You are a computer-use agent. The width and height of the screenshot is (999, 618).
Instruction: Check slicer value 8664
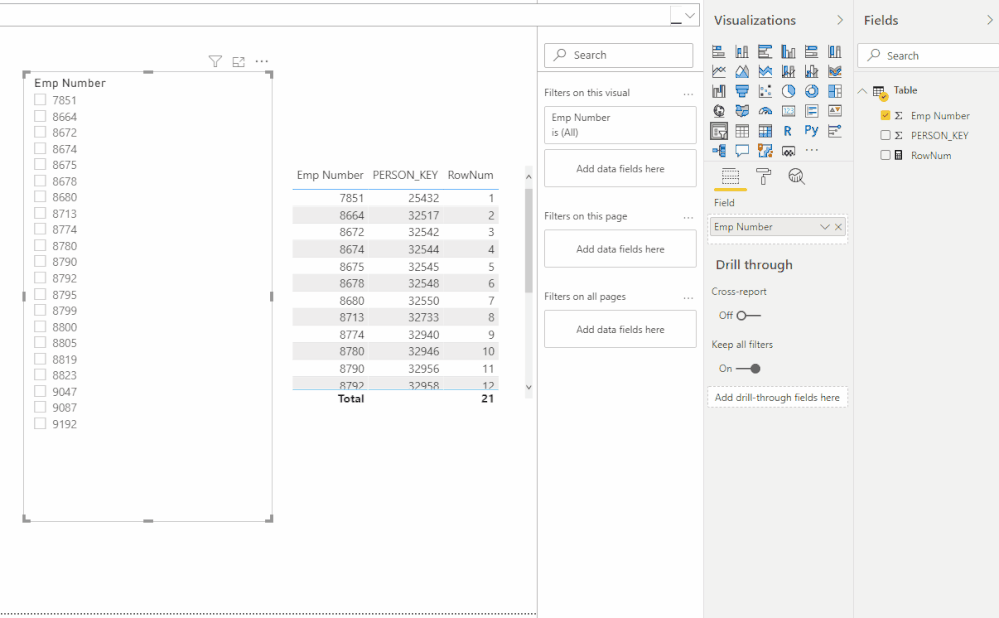click(x=40, y=116)
